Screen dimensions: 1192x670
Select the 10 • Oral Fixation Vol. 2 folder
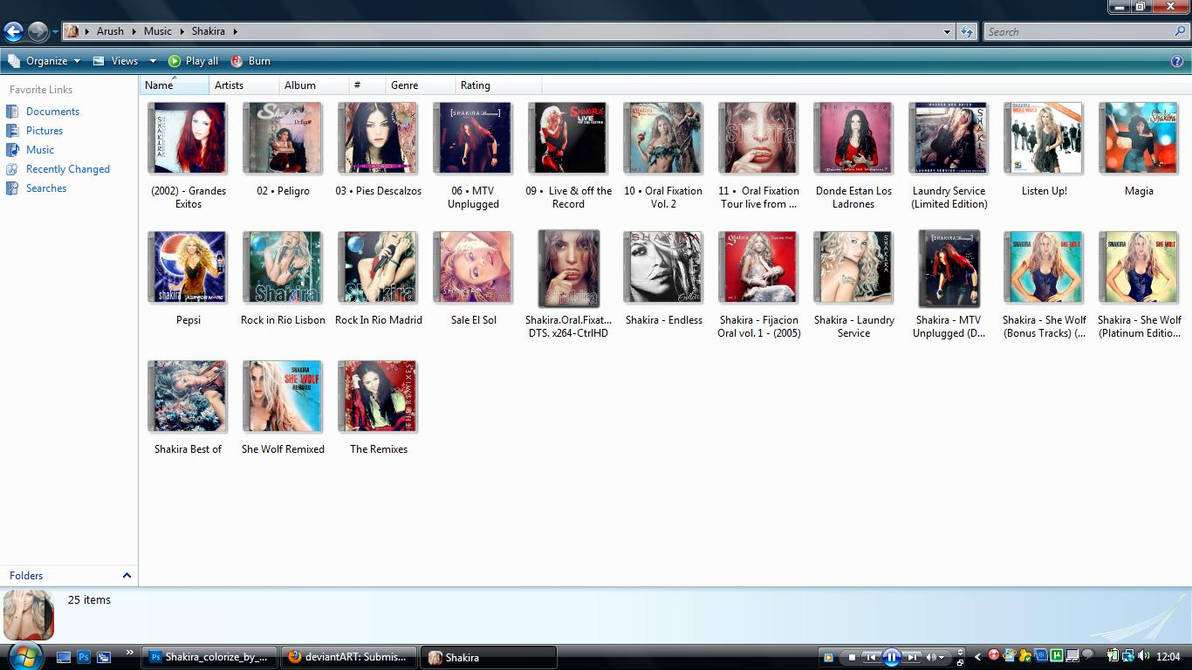click(x=663, y=156)
